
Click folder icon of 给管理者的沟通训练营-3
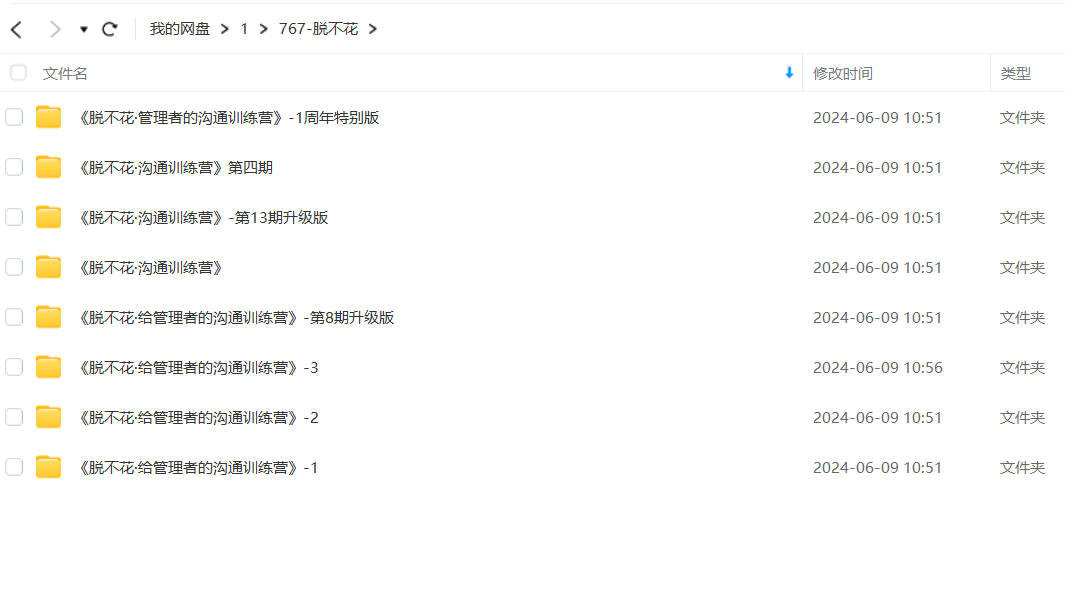[x=48, y=367]
